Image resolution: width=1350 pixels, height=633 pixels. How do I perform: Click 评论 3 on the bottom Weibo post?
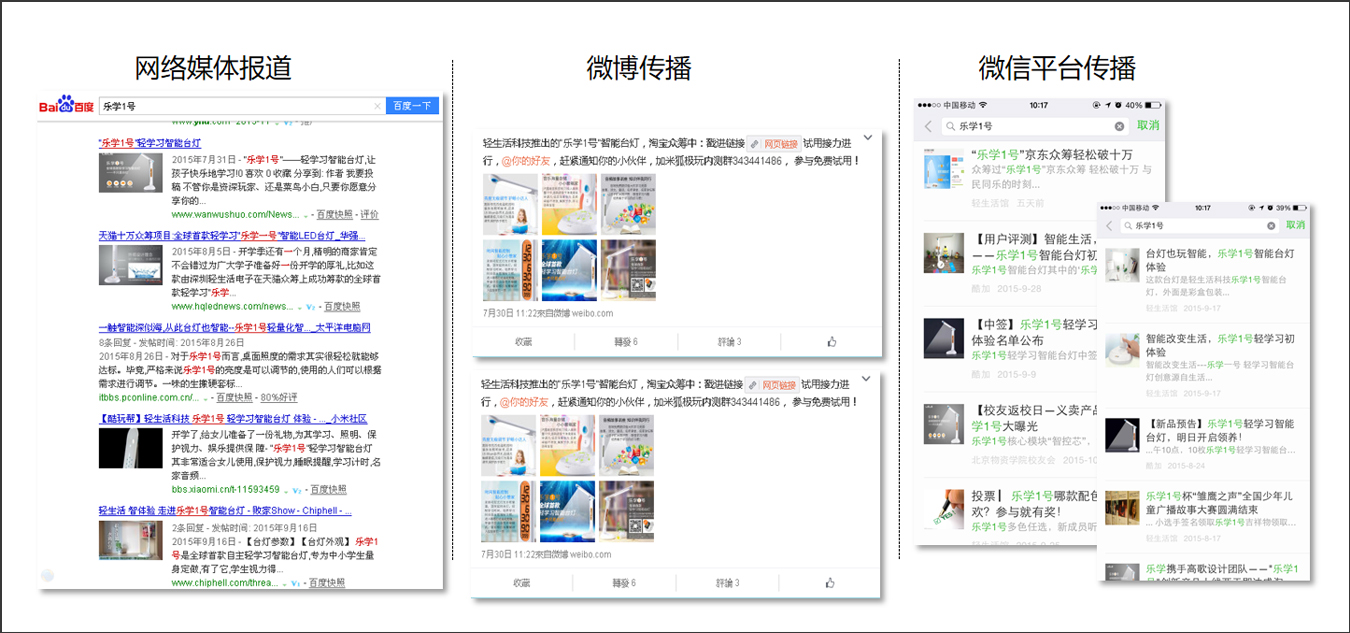728,583
